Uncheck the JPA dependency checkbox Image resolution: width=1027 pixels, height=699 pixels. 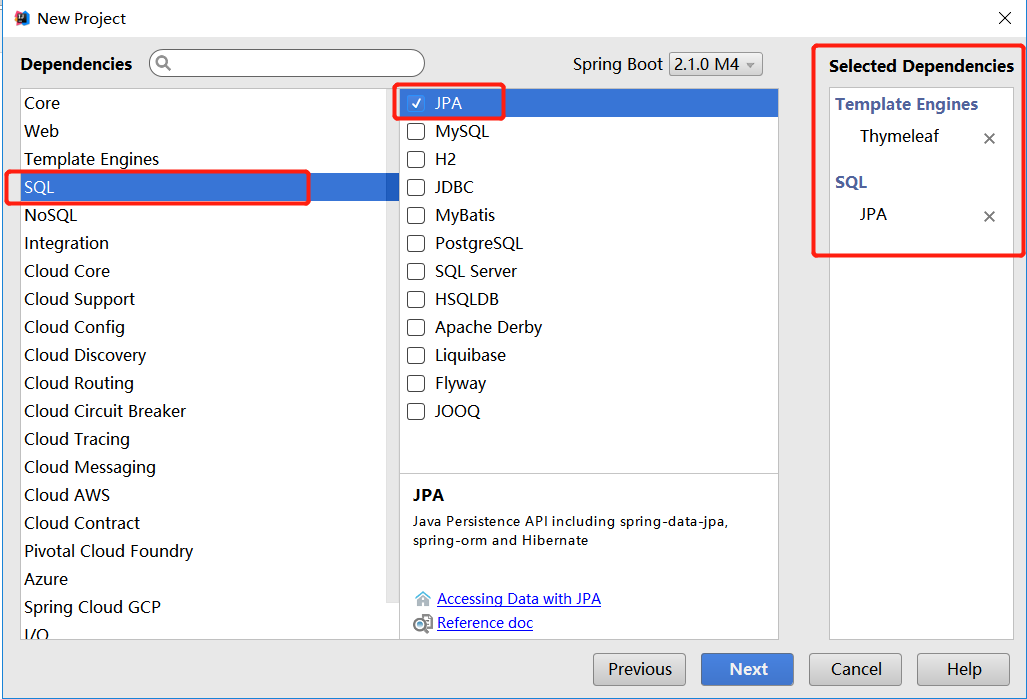416,103
